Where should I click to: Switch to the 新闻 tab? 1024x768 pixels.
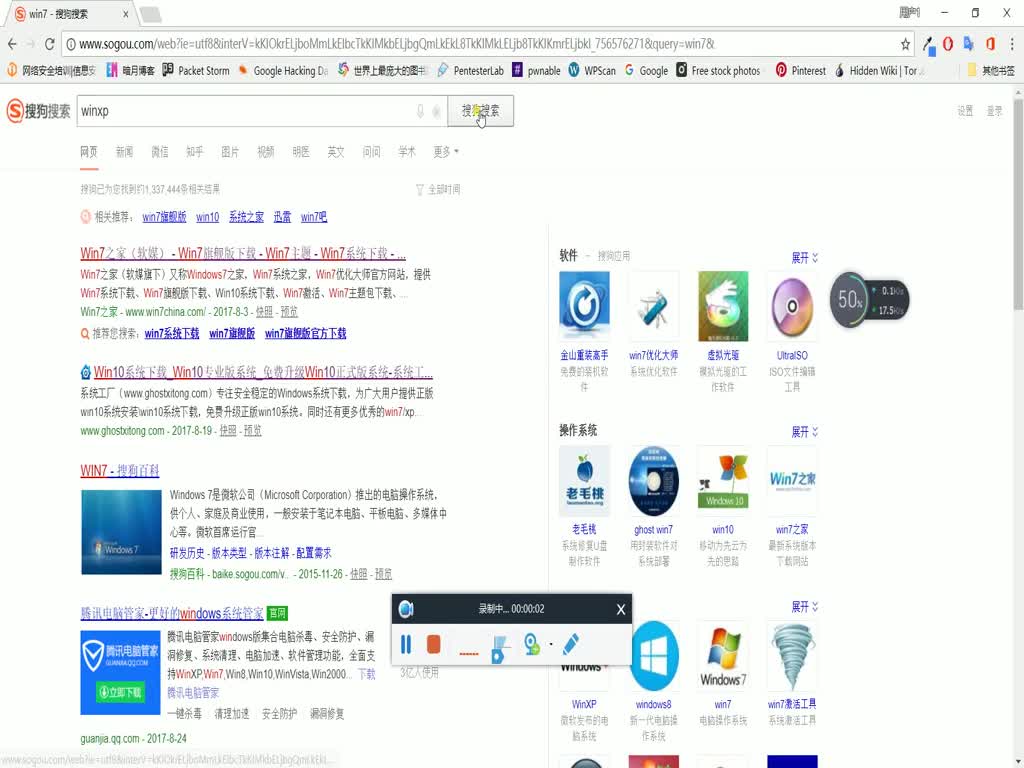click(x=124, y=152)
